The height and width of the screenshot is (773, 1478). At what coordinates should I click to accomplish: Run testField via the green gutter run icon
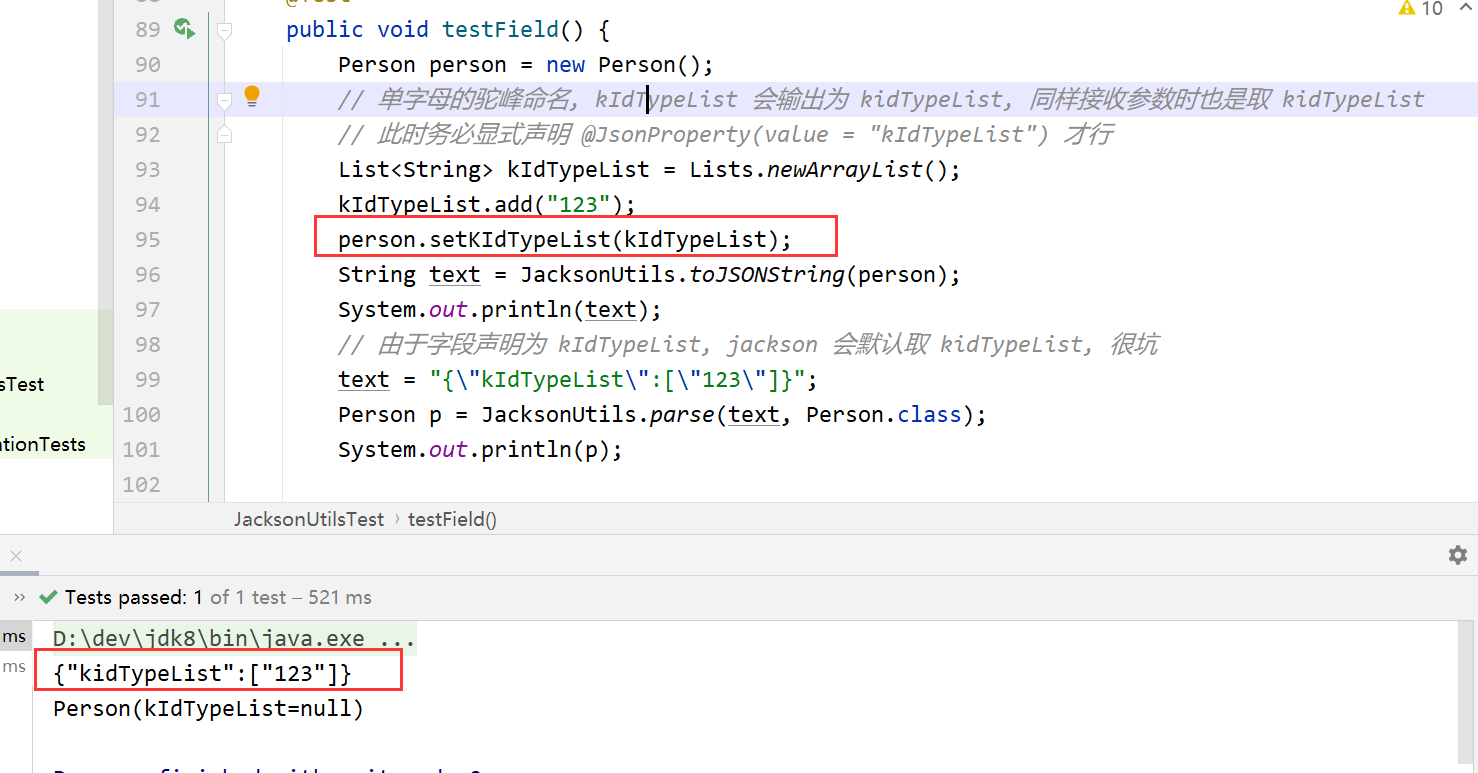pyautogui.click(x=184, y=29)
